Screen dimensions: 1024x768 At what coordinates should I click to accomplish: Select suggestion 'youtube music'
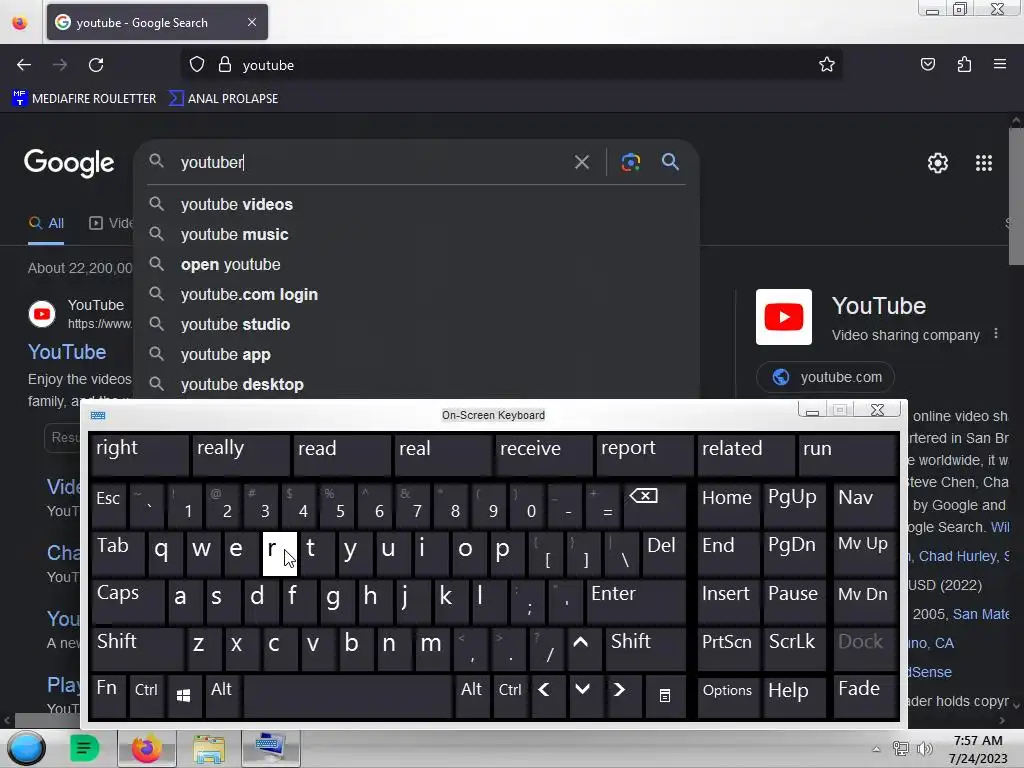click(x=416, y=234)
